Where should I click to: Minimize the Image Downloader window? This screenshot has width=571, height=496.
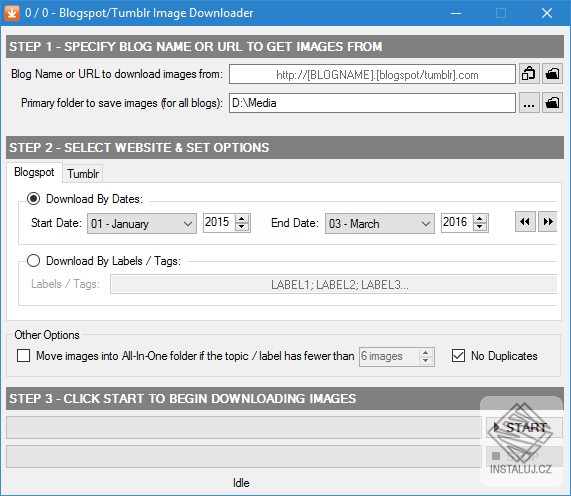click(456, 13)
